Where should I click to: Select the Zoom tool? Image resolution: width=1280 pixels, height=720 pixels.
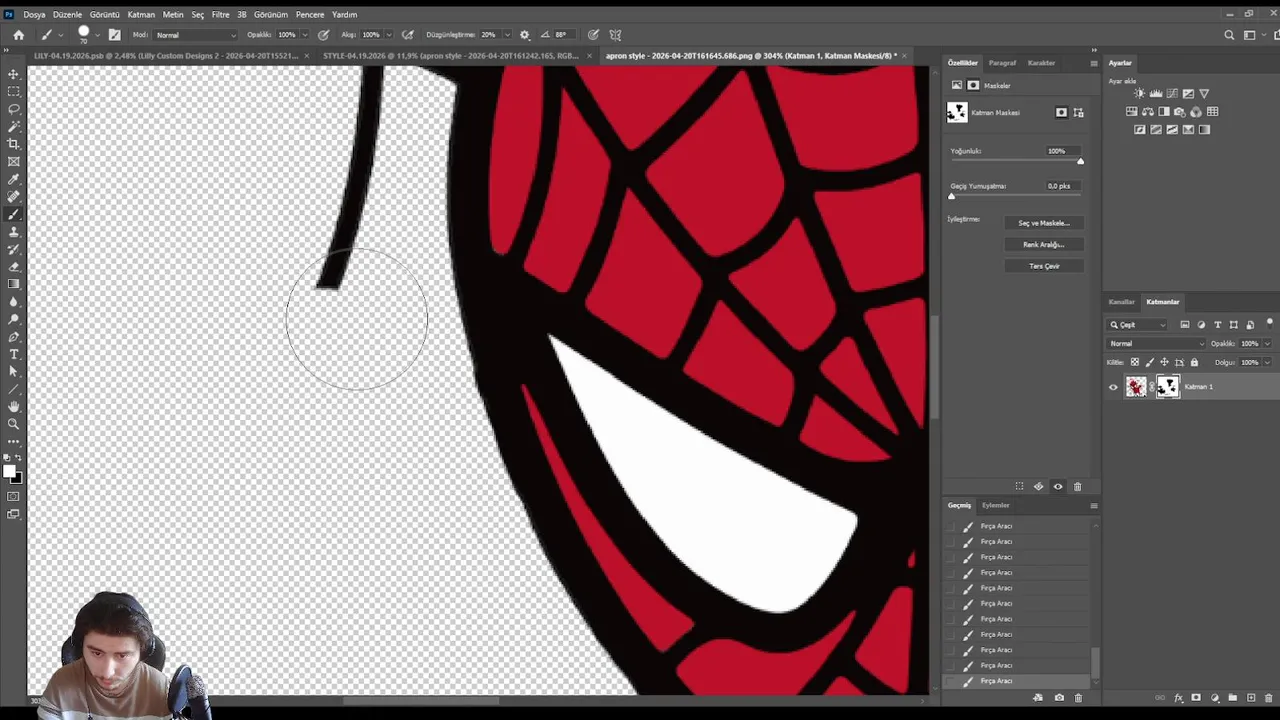(14, 424)
